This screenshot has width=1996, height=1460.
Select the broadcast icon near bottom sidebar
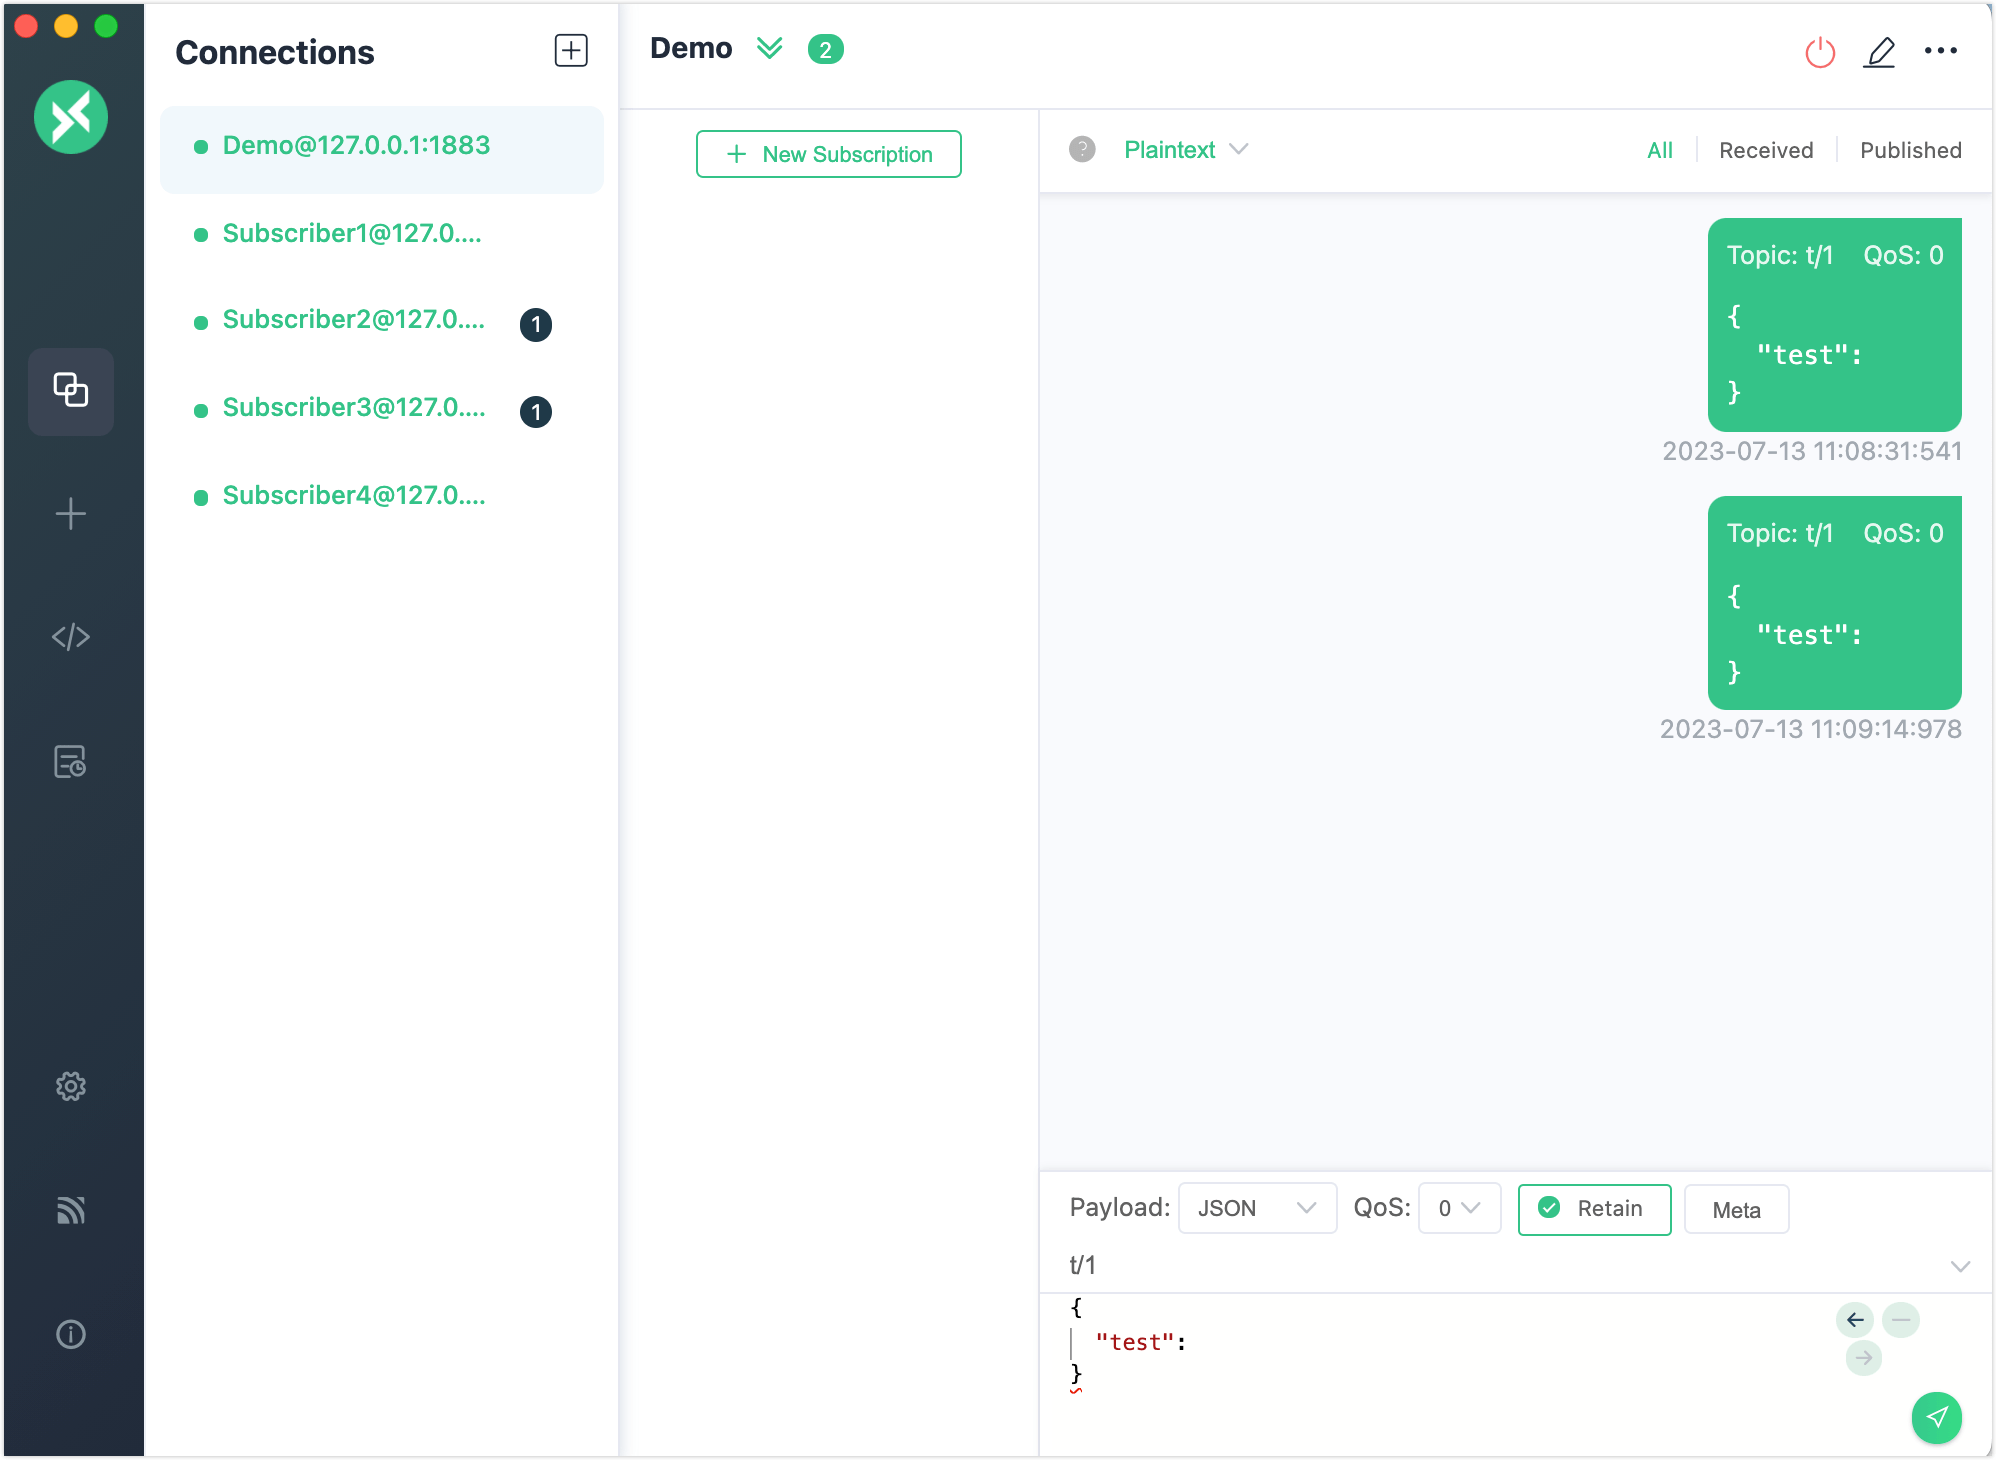coord(70,1211)
